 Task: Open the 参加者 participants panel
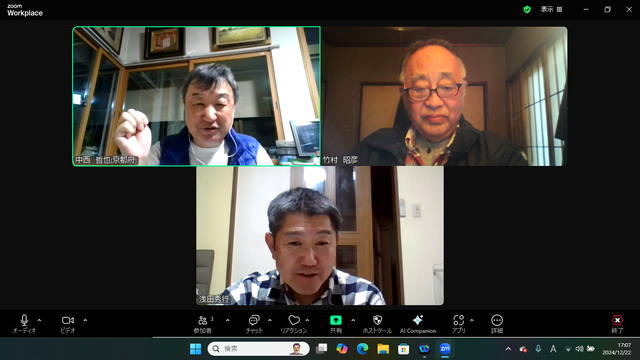click(x=203, y=324)
